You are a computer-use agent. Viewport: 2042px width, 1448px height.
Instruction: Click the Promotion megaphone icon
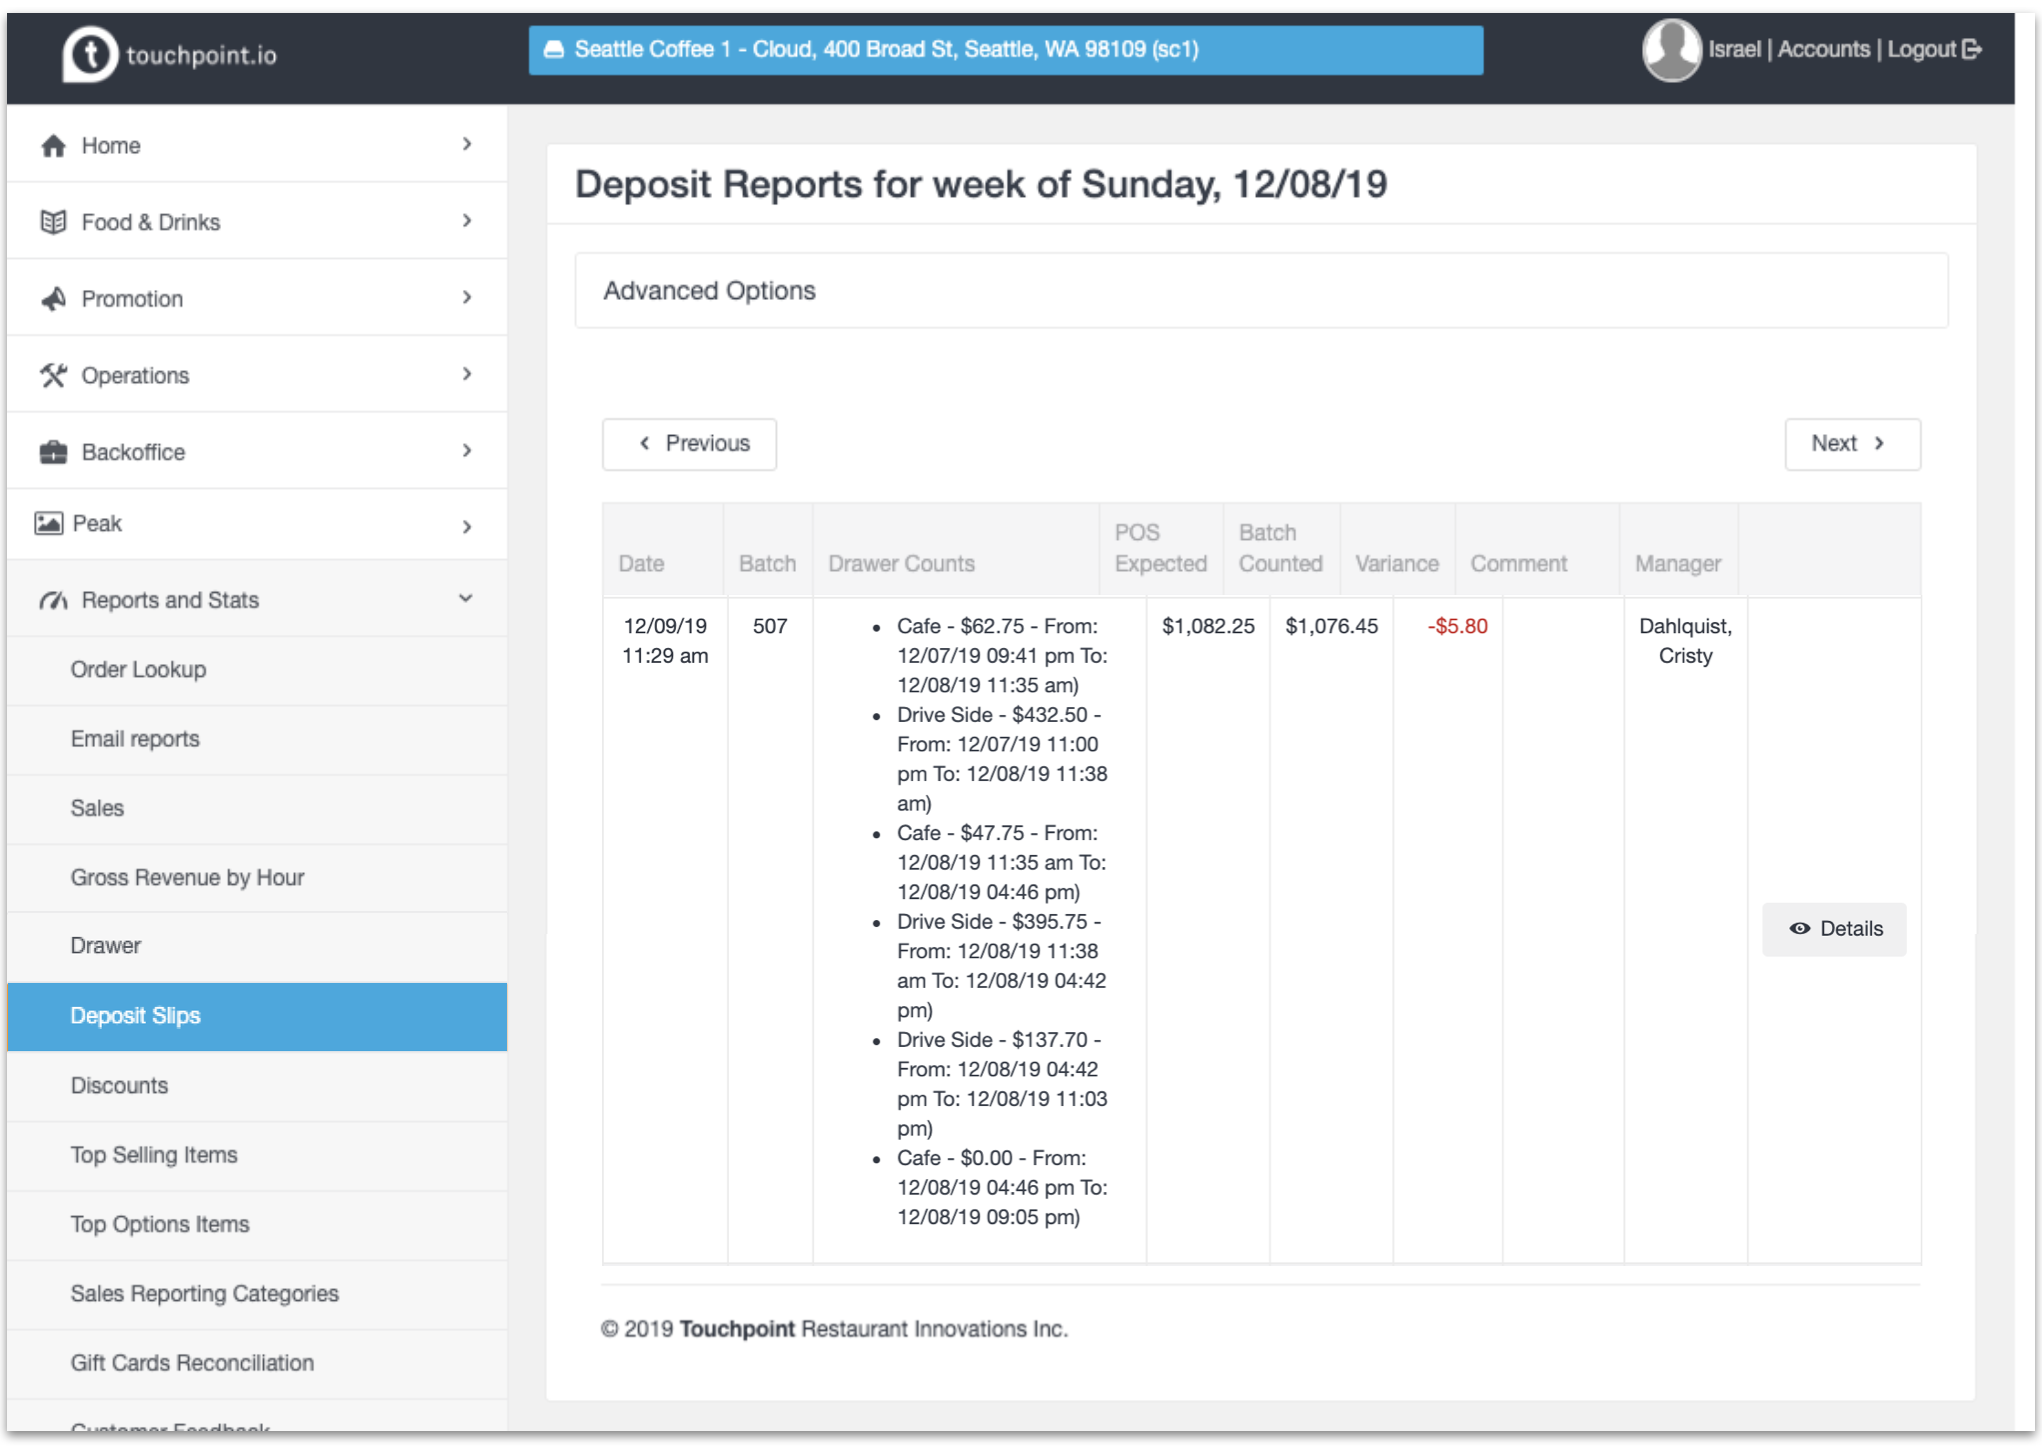(x=54, y=299)
